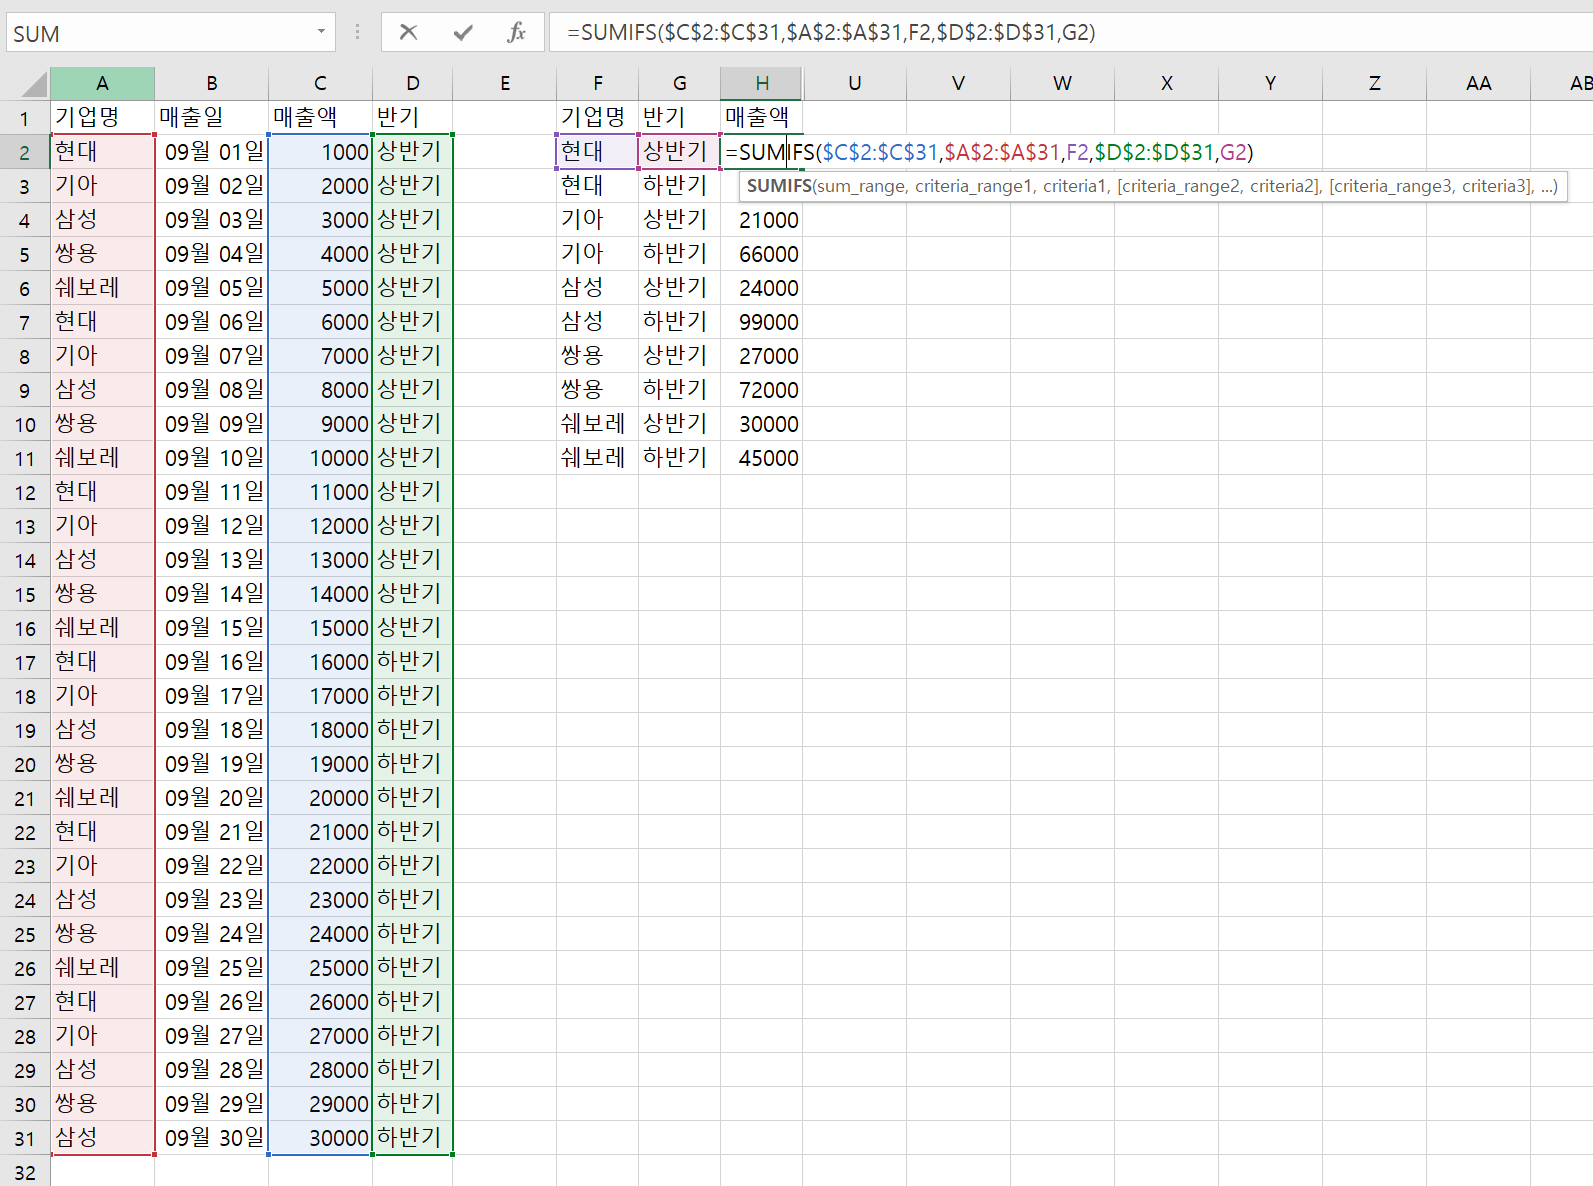Click cell B1 labeled 매출일
The width and height of the screenshot is (1593, 1186).
coord(212,118)
